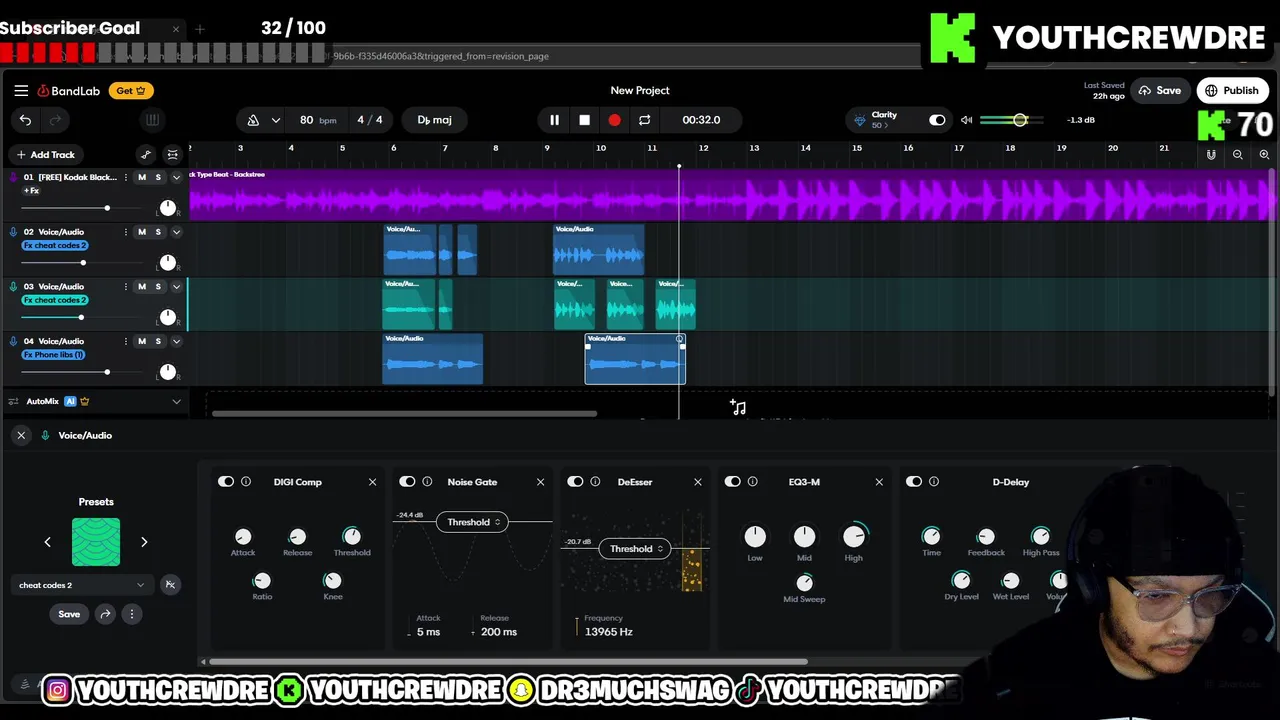Screen dimensions: 1280x720
Task: Zoom out the timeline
Action: tap(1238, 155)
